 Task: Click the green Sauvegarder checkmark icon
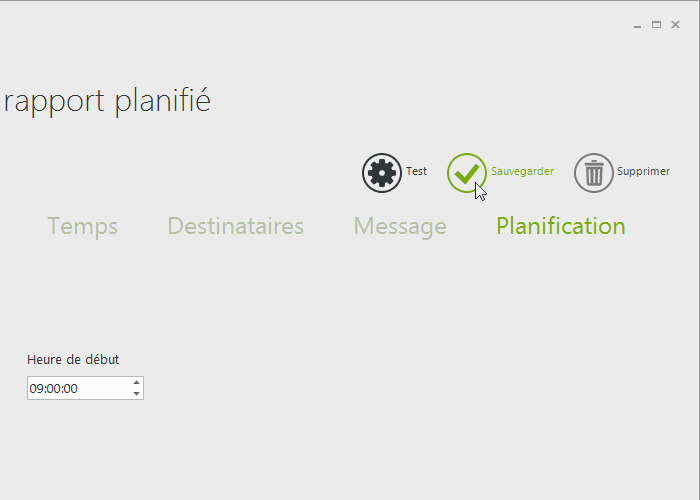466,173
